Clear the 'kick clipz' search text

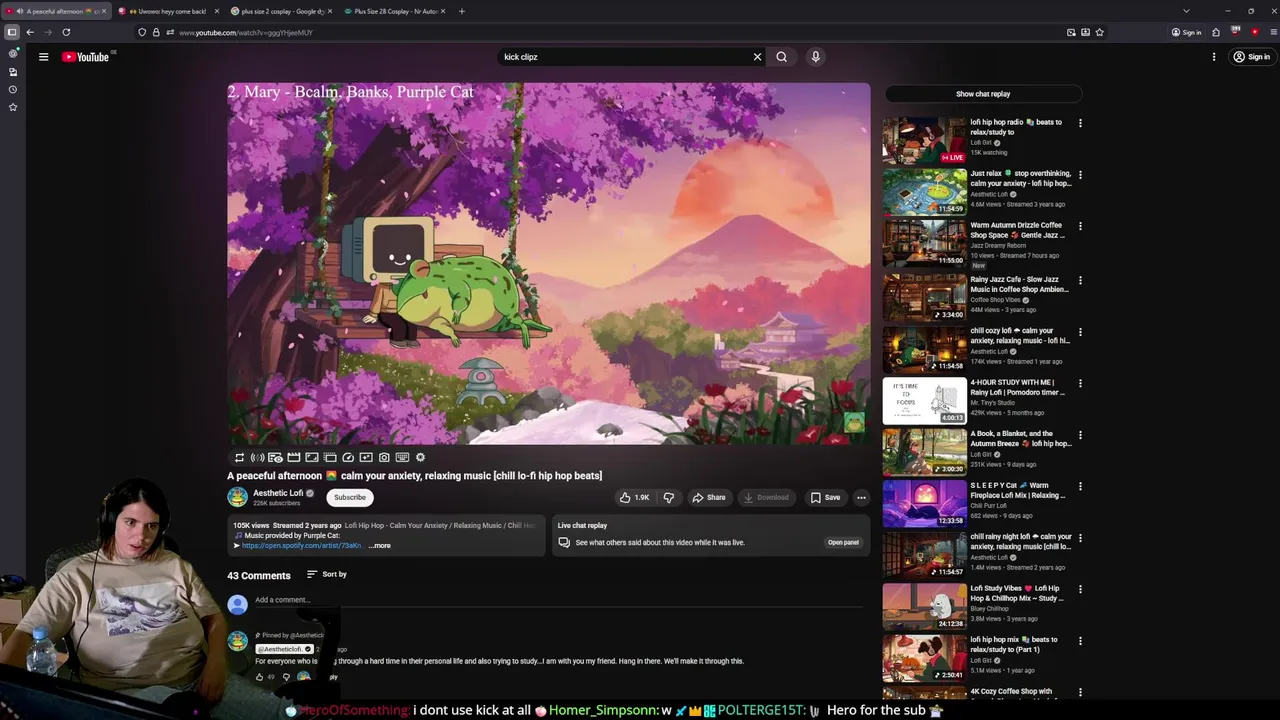757,57
